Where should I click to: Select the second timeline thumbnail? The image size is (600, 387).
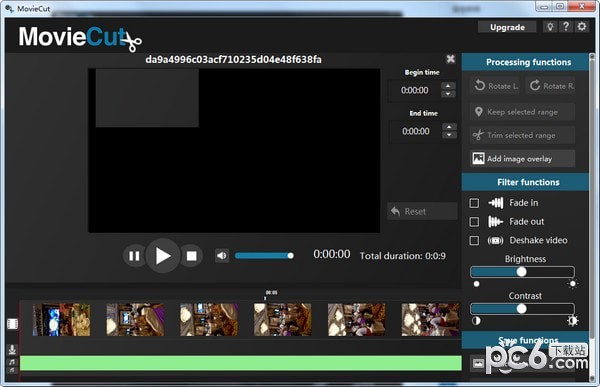(135, 320)
